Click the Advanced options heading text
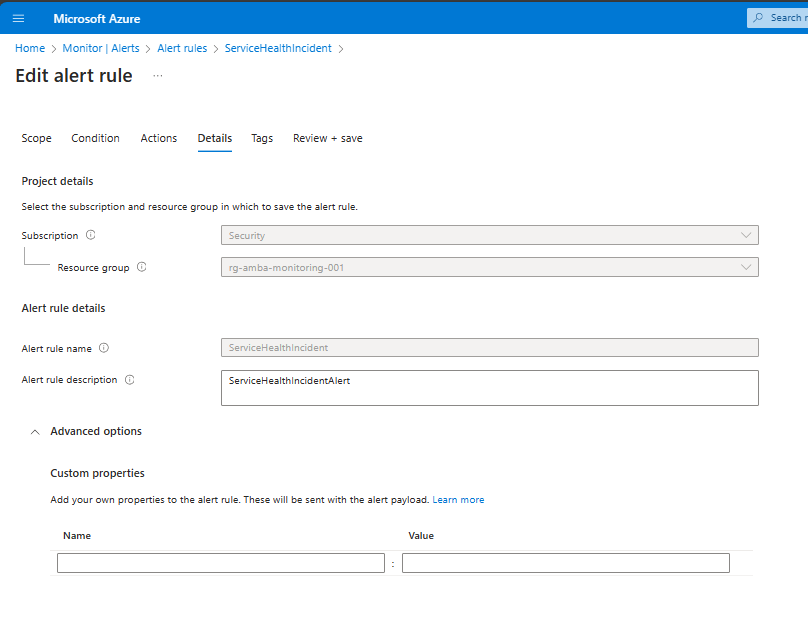This screenshot has height=625, width=808. tap(96, 431)
